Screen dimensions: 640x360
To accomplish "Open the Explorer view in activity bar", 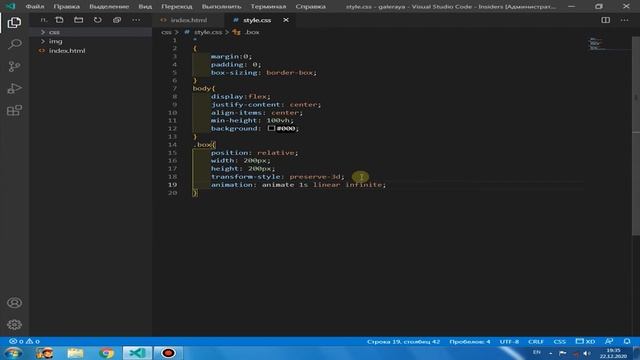I will [14, 22].
